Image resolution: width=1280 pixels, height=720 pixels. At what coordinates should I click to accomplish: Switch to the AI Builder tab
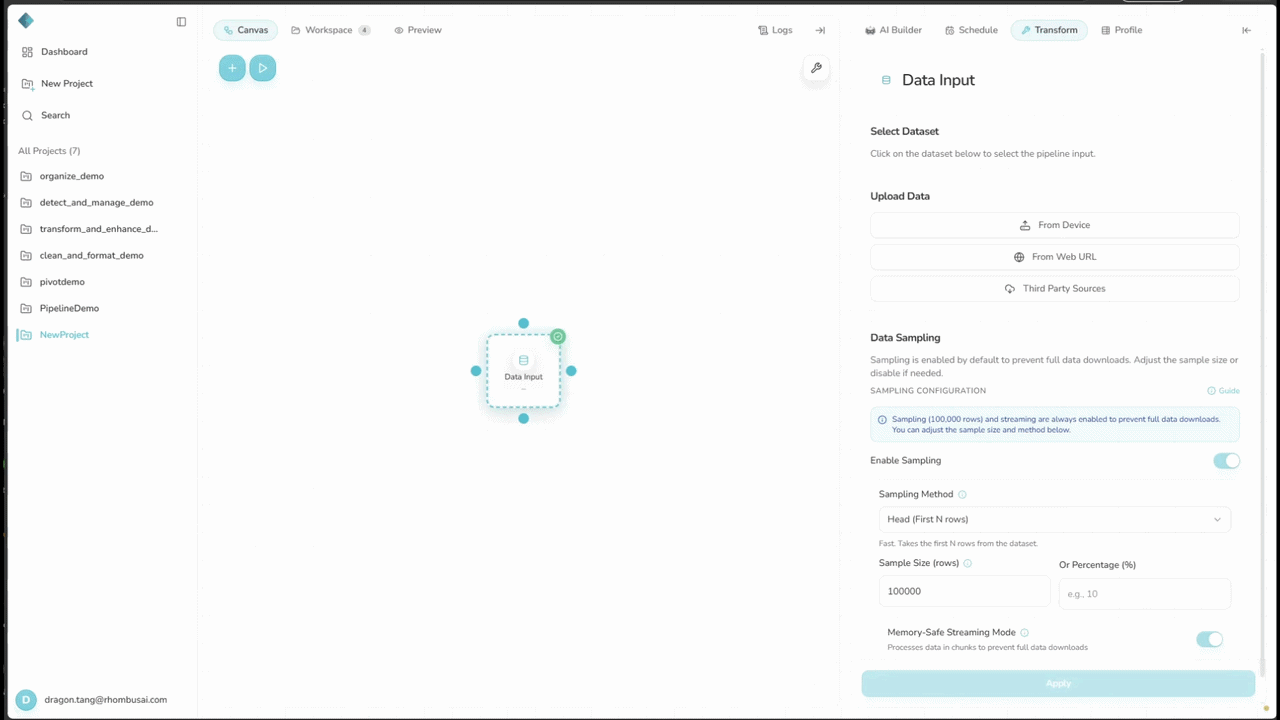tap(894, 30)
